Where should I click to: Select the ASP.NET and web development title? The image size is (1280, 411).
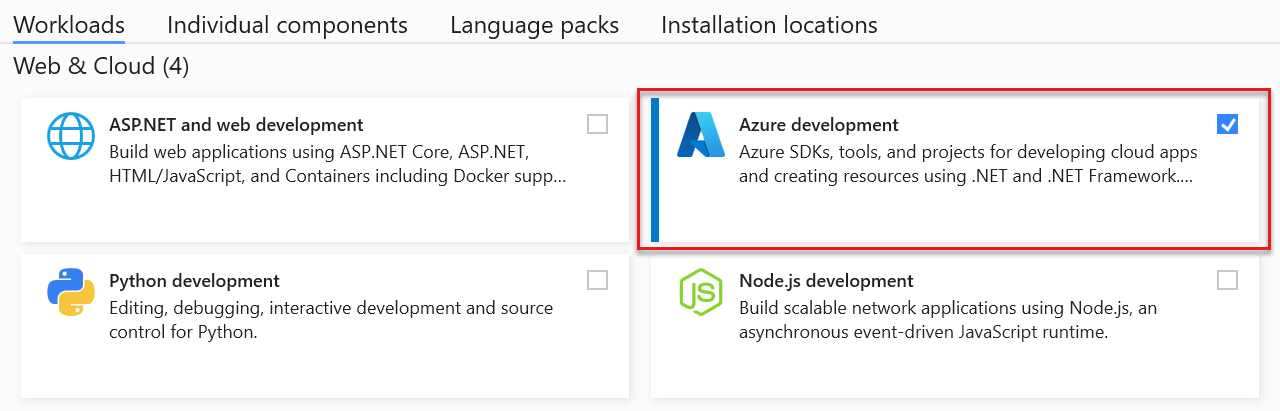click(235, 125)
